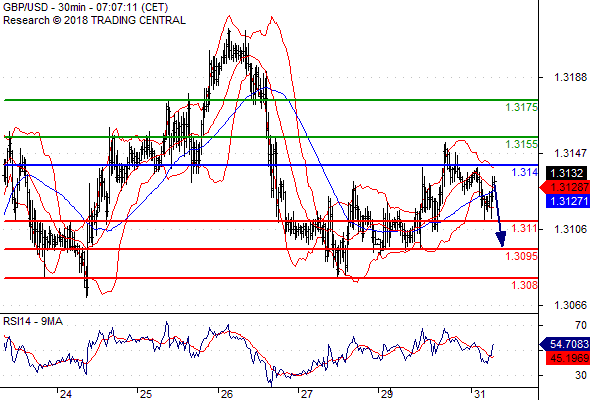Viewport: 590px width, 400px height.
Task: Select the date 29 timeline marker
Action: pyautogui.click(x=387, y=394)
